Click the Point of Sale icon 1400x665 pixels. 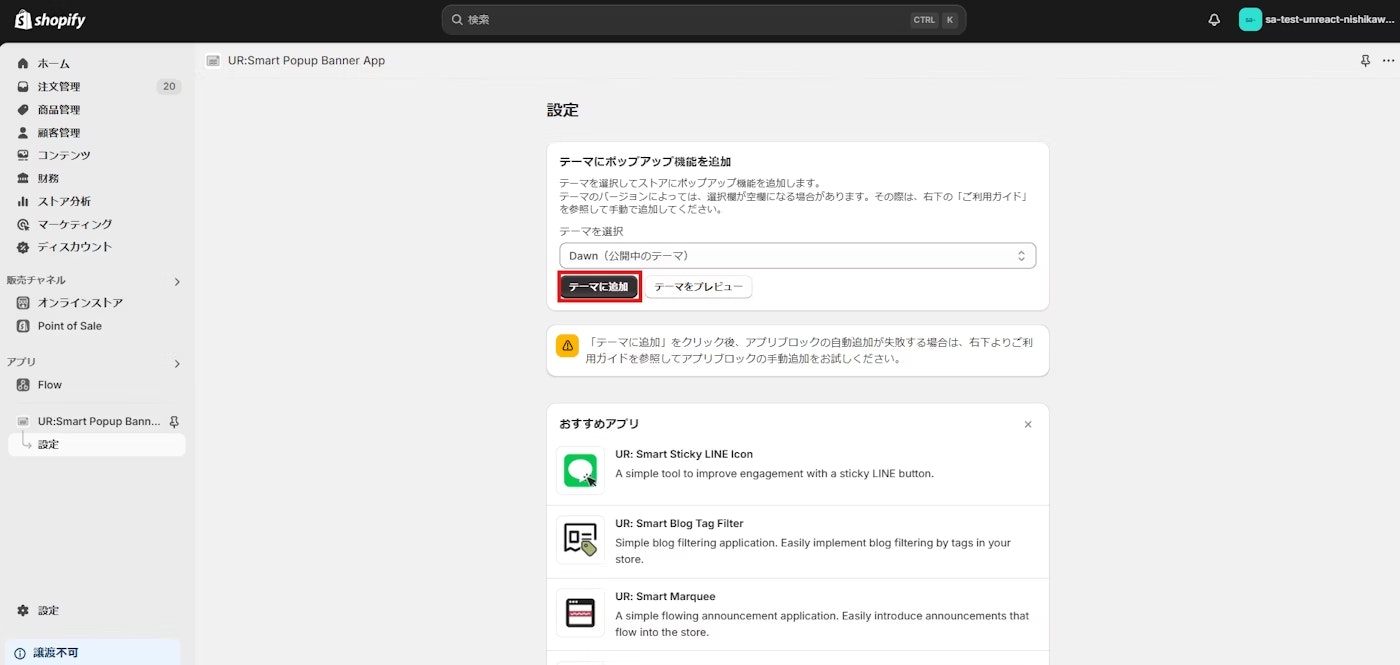(23, 326)
